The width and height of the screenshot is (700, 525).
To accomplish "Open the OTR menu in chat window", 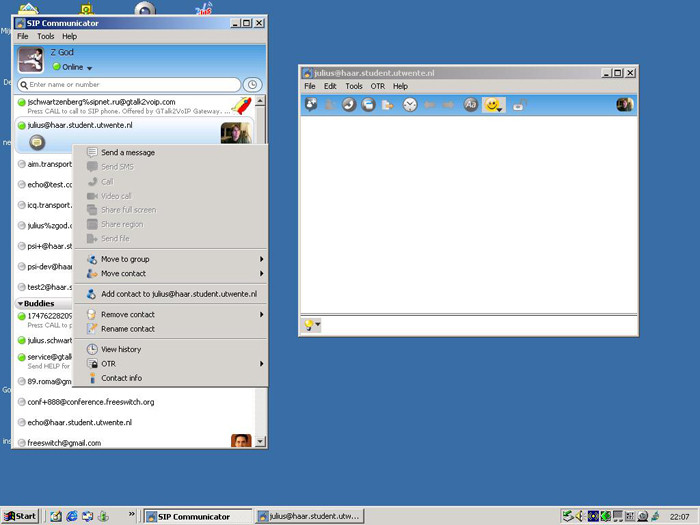I will click(x=378, y=86).
